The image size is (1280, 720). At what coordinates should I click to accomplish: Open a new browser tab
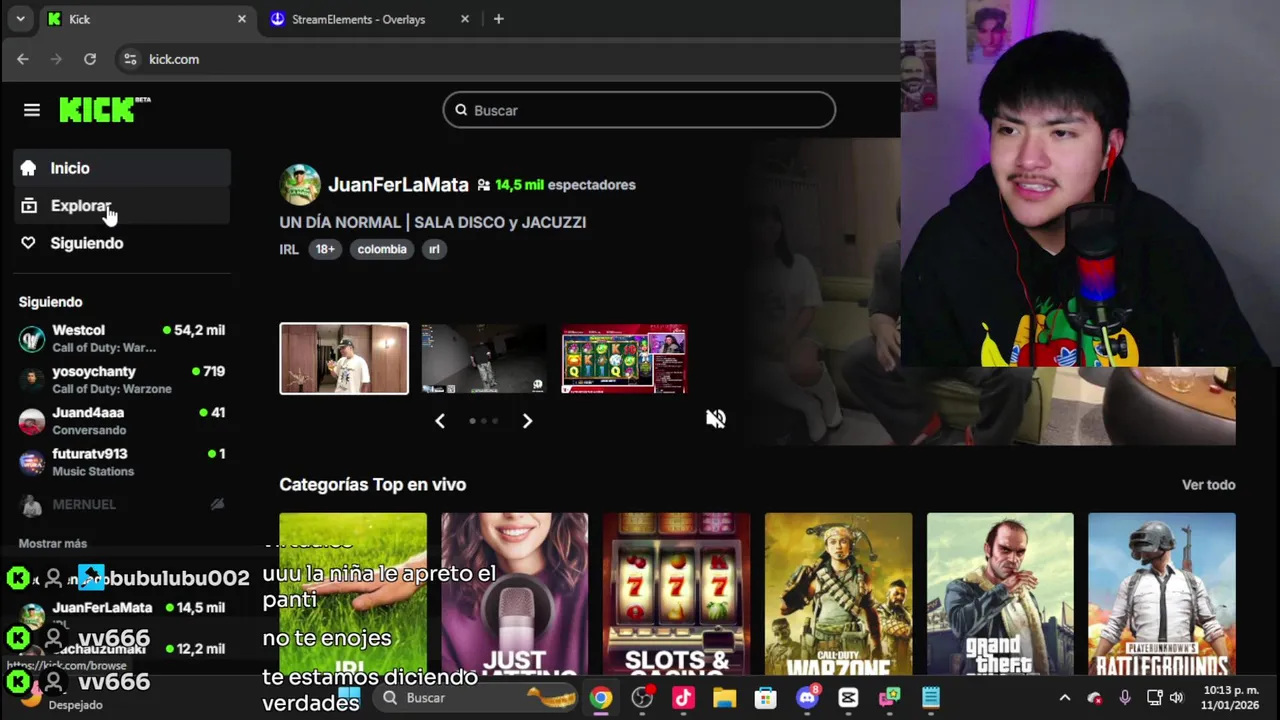point(498,19)
